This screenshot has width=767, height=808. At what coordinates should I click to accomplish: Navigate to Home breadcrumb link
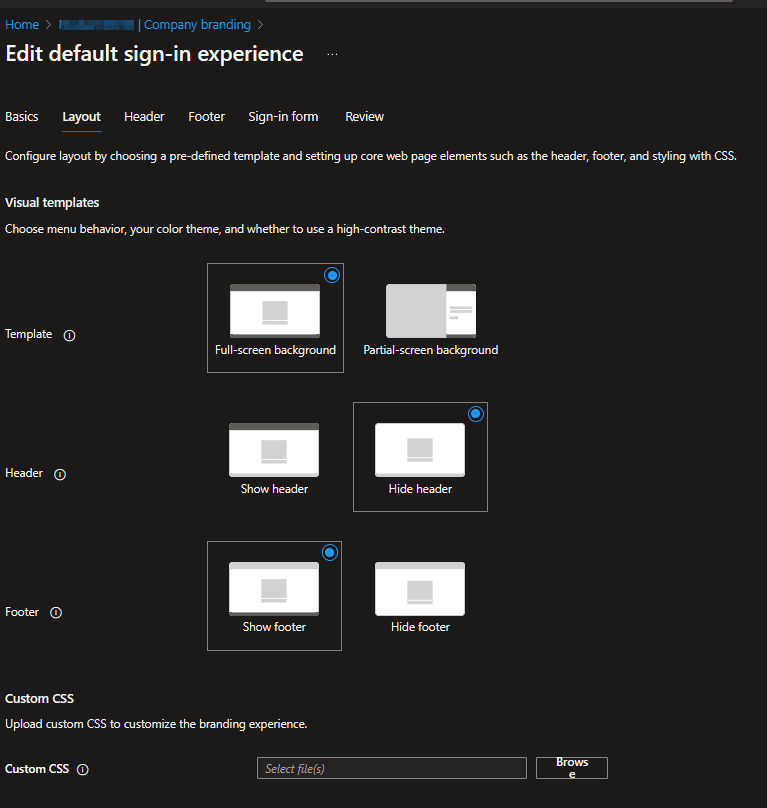(x=22, y=25)
